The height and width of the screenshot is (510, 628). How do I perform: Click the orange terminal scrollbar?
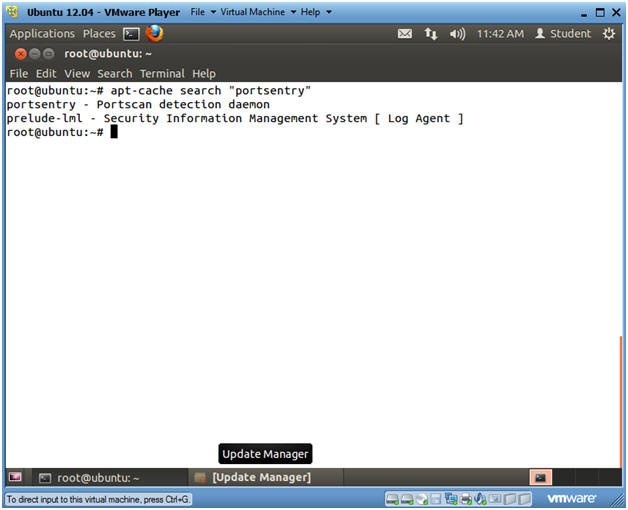(x=620, y=401)
